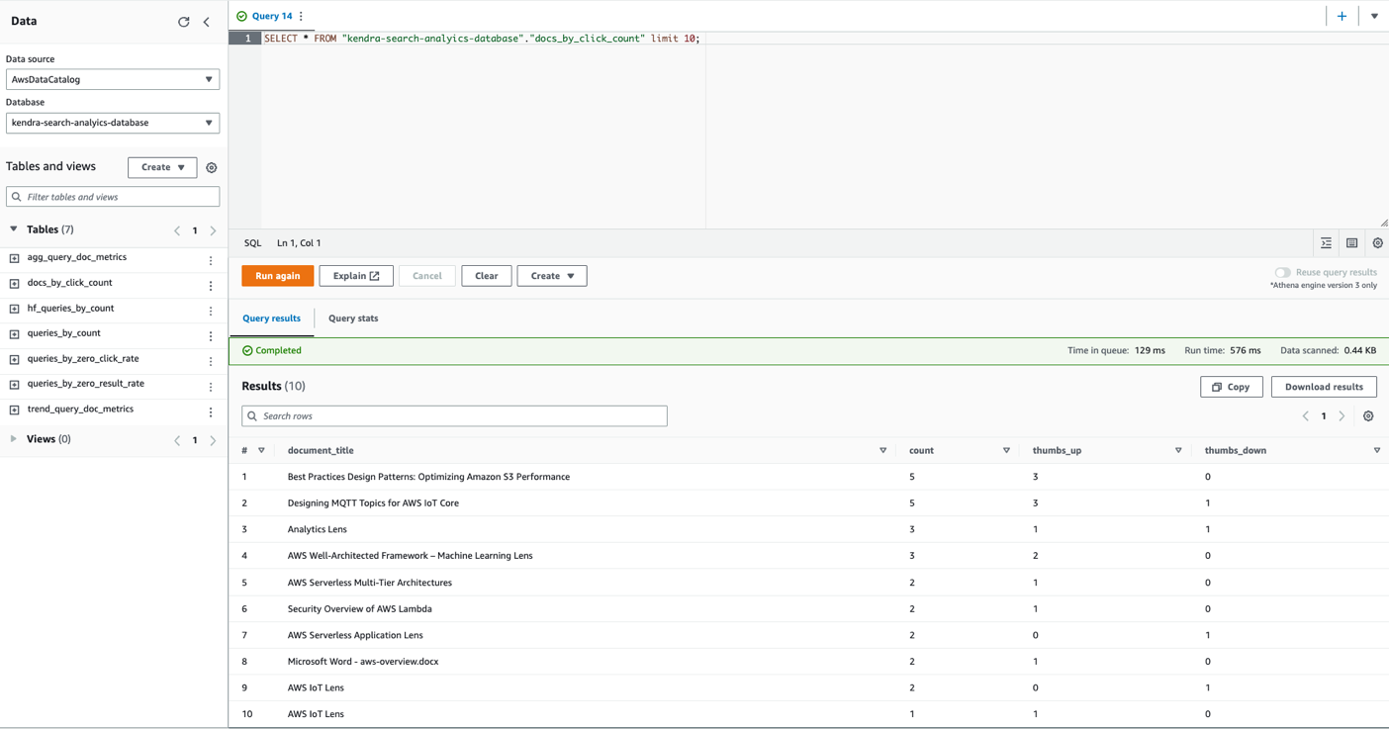Go to next Views page
This screenshot has height=733, width=1393.
[x=213, y=440]
